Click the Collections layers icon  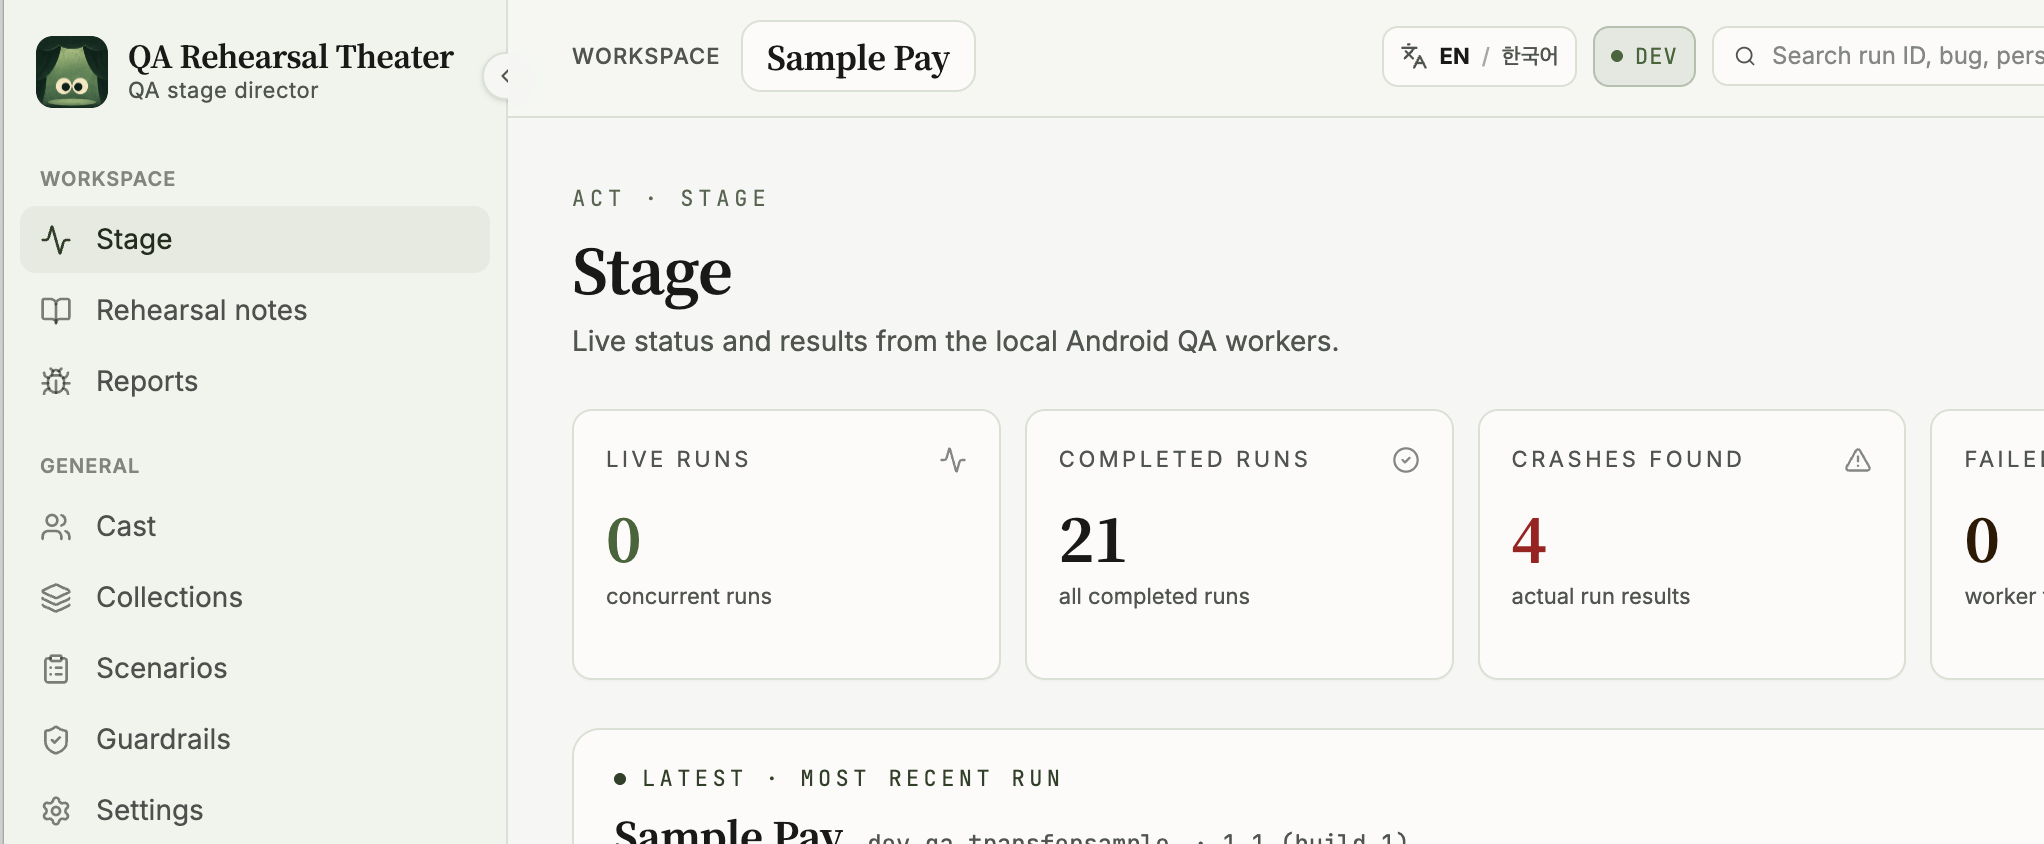[56, 597]
